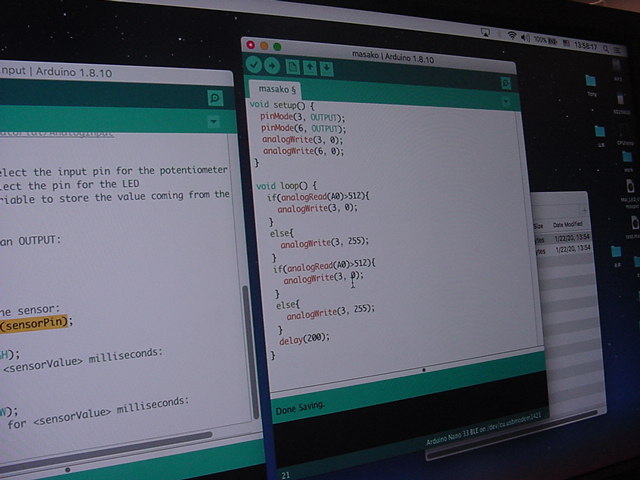Image resolution: width=640 pixels, height=480 pixels.
Task: Click the 100% battery indicator in menu bar
Action: 545,40
